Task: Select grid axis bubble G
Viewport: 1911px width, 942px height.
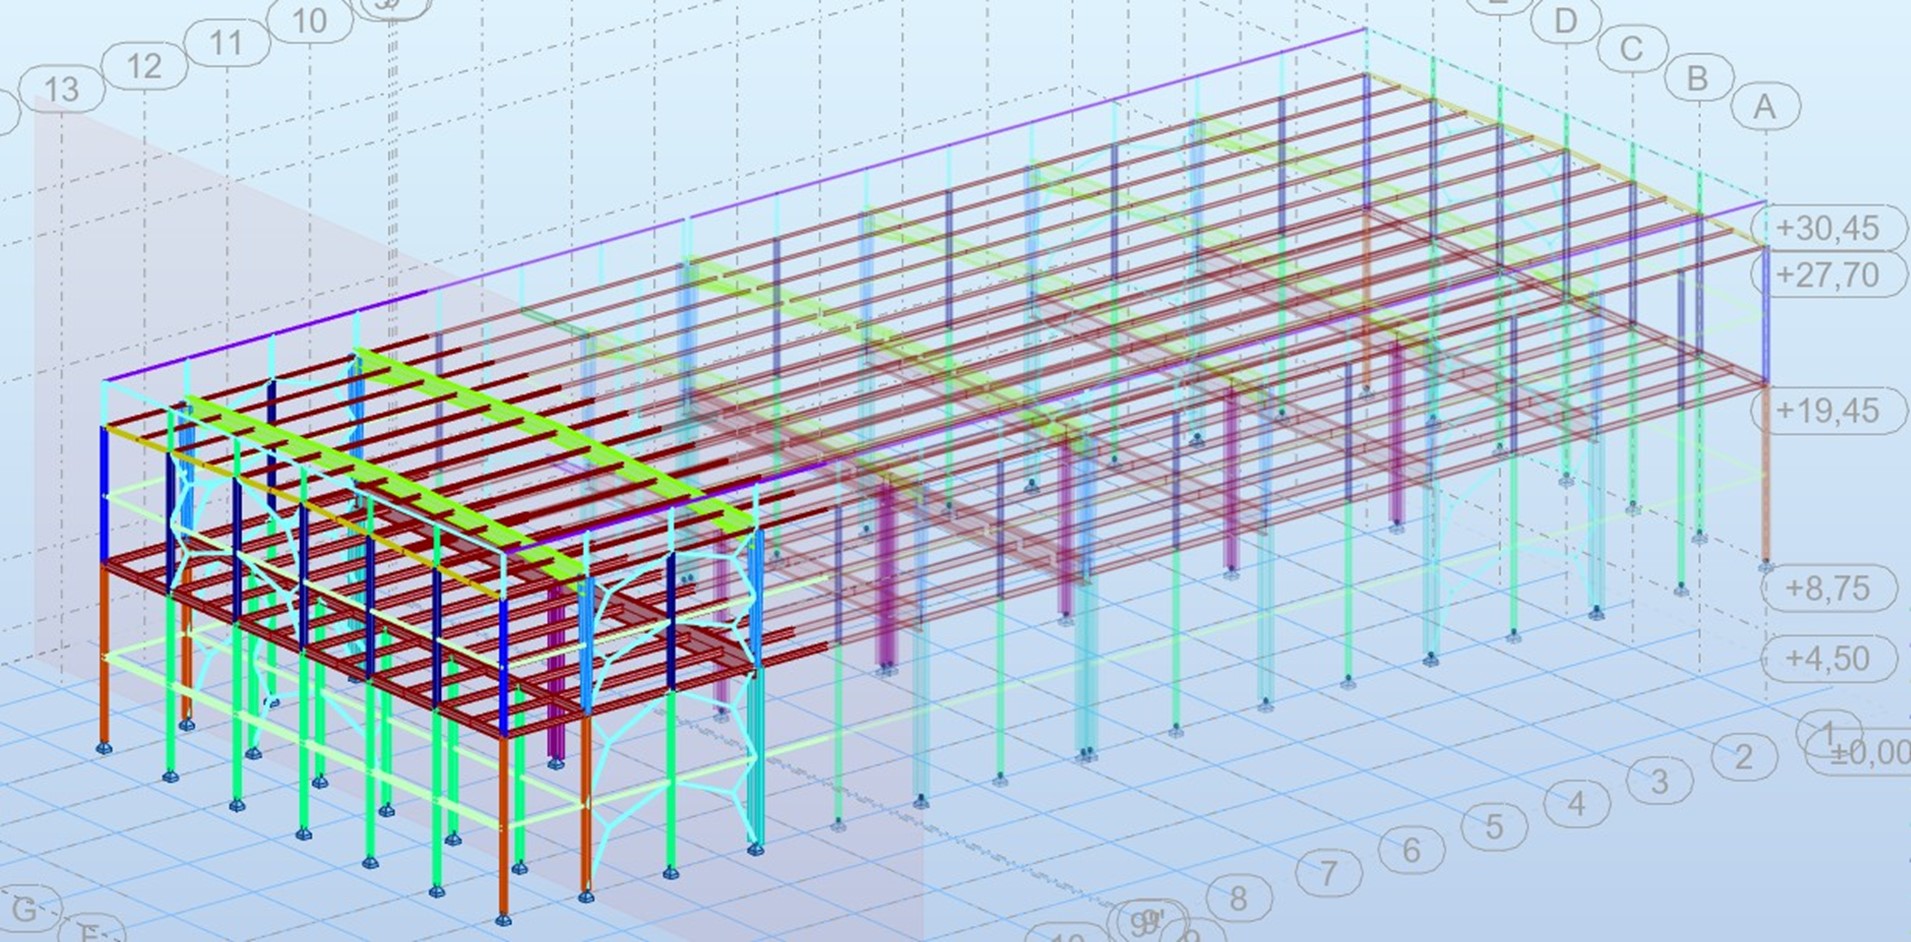Action: [x=24, y=909]
